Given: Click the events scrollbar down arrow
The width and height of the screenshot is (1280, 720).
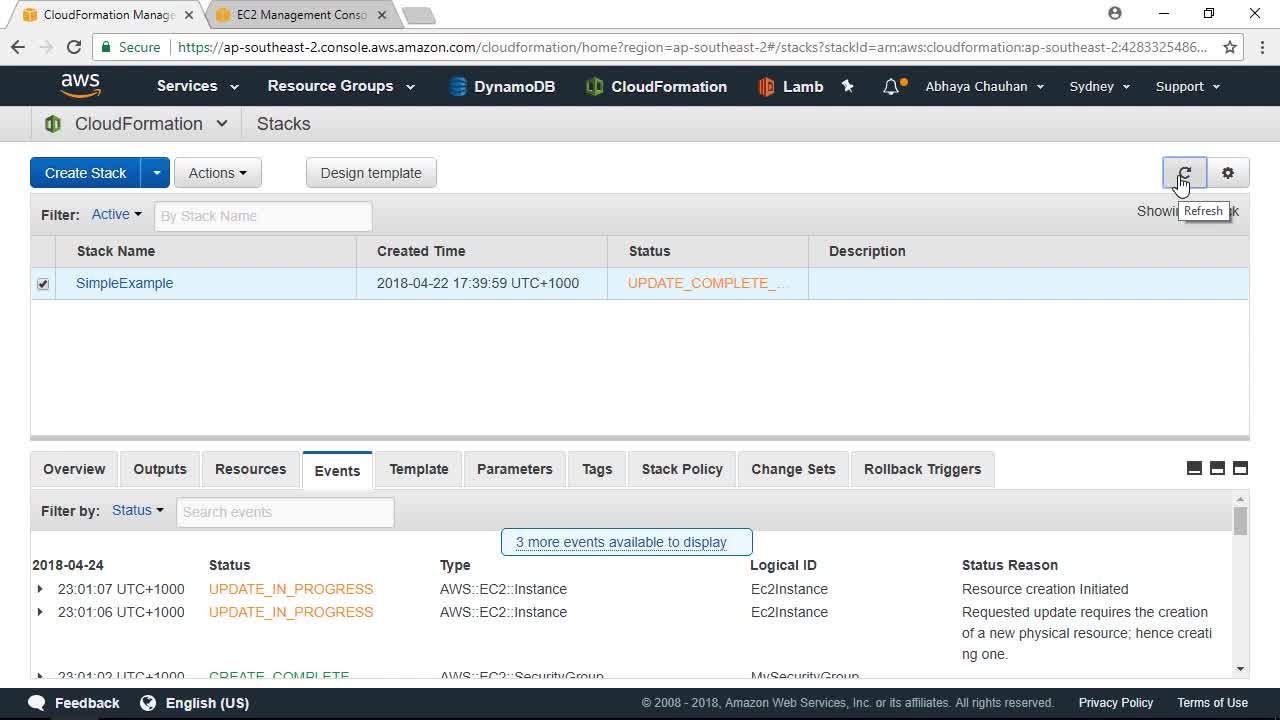Looking at the screenshot, I should point(1240,669).
